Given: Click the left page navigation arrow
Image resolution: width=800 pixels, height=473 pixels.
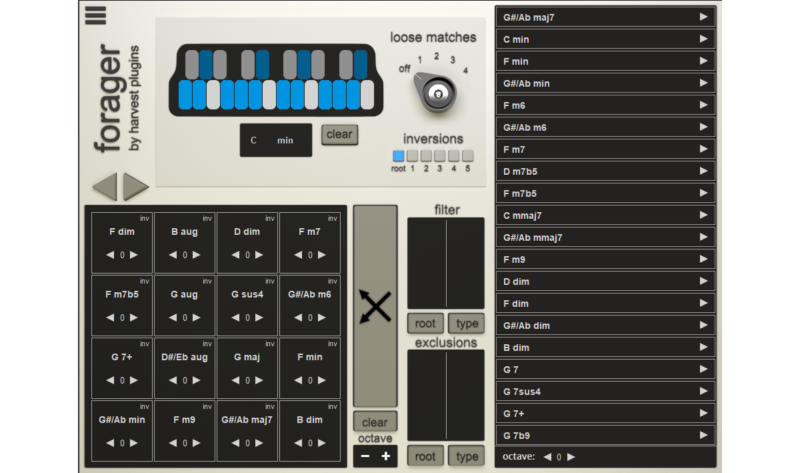Looking at the screenshot, I should (105, 186).
